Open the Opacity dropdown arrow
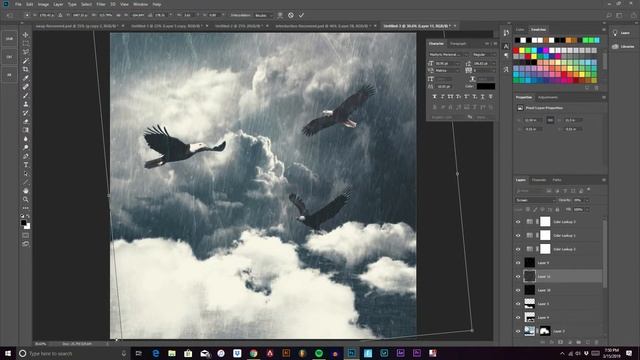The height and width of the screenshot is (360, 640). (x=587, y=200)
